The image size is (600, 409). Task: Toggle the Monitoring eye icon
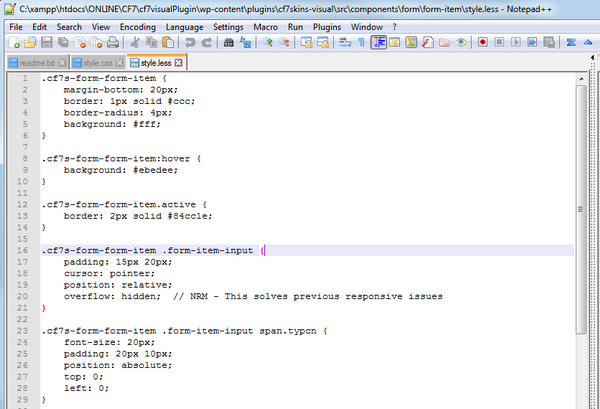(461, 43)
